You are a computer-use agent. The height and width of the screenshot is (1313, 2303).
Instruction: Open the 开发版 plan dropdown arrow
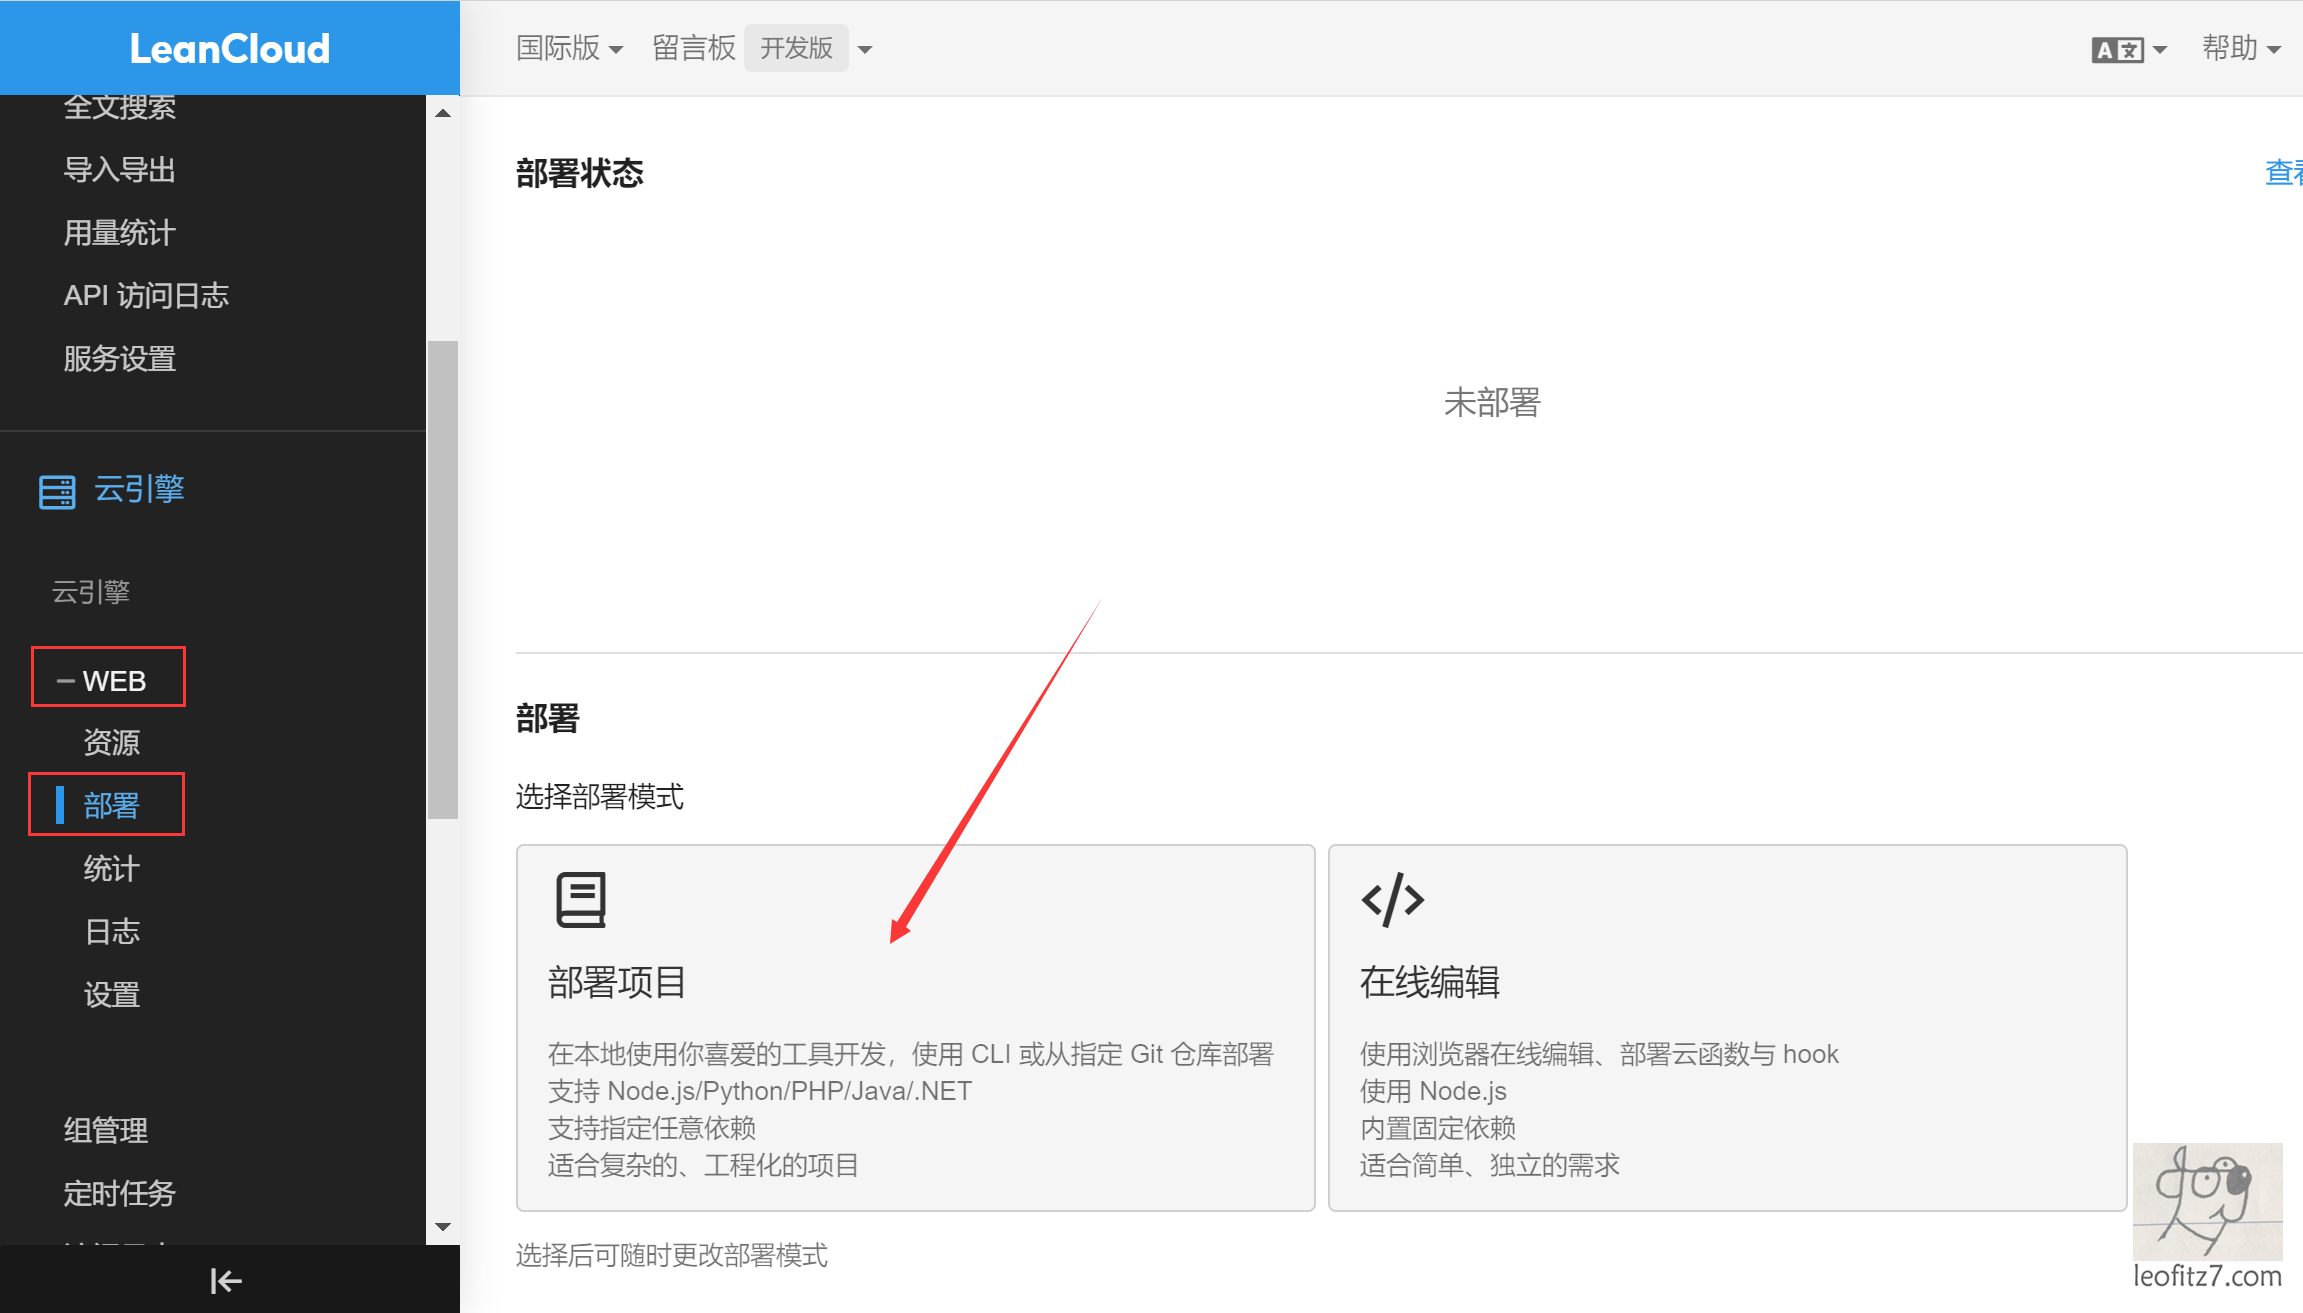[x=865, y=49]
